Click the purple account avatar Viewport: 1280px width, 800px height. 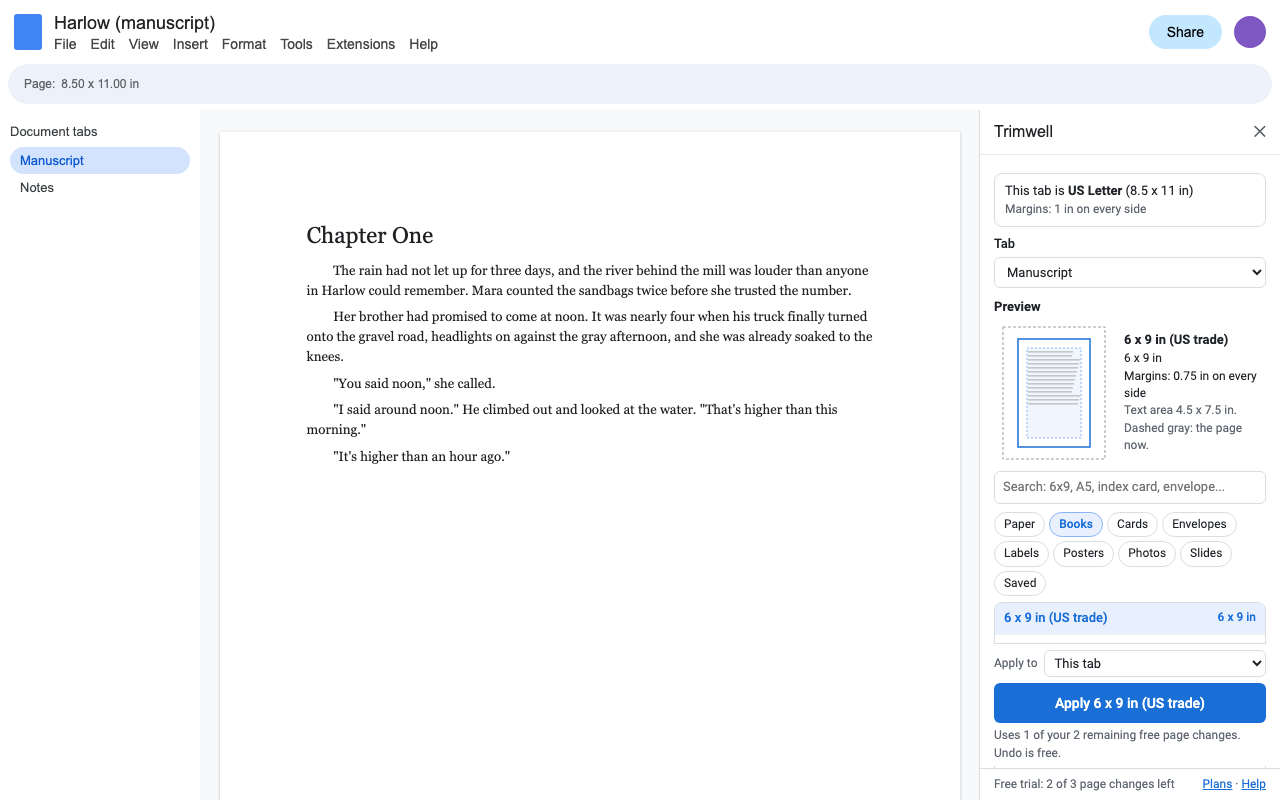(x=1250, y=32)
